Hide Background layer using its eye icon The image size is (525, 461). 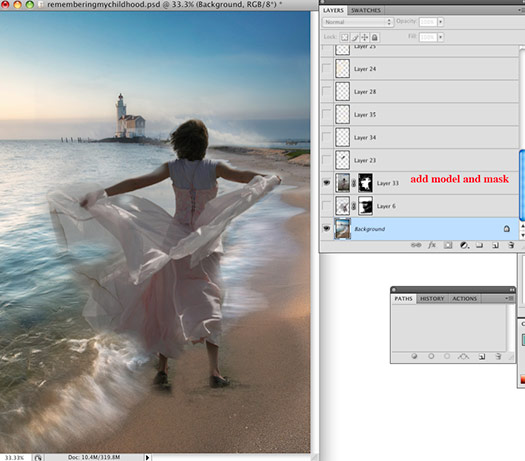(327, 228)
